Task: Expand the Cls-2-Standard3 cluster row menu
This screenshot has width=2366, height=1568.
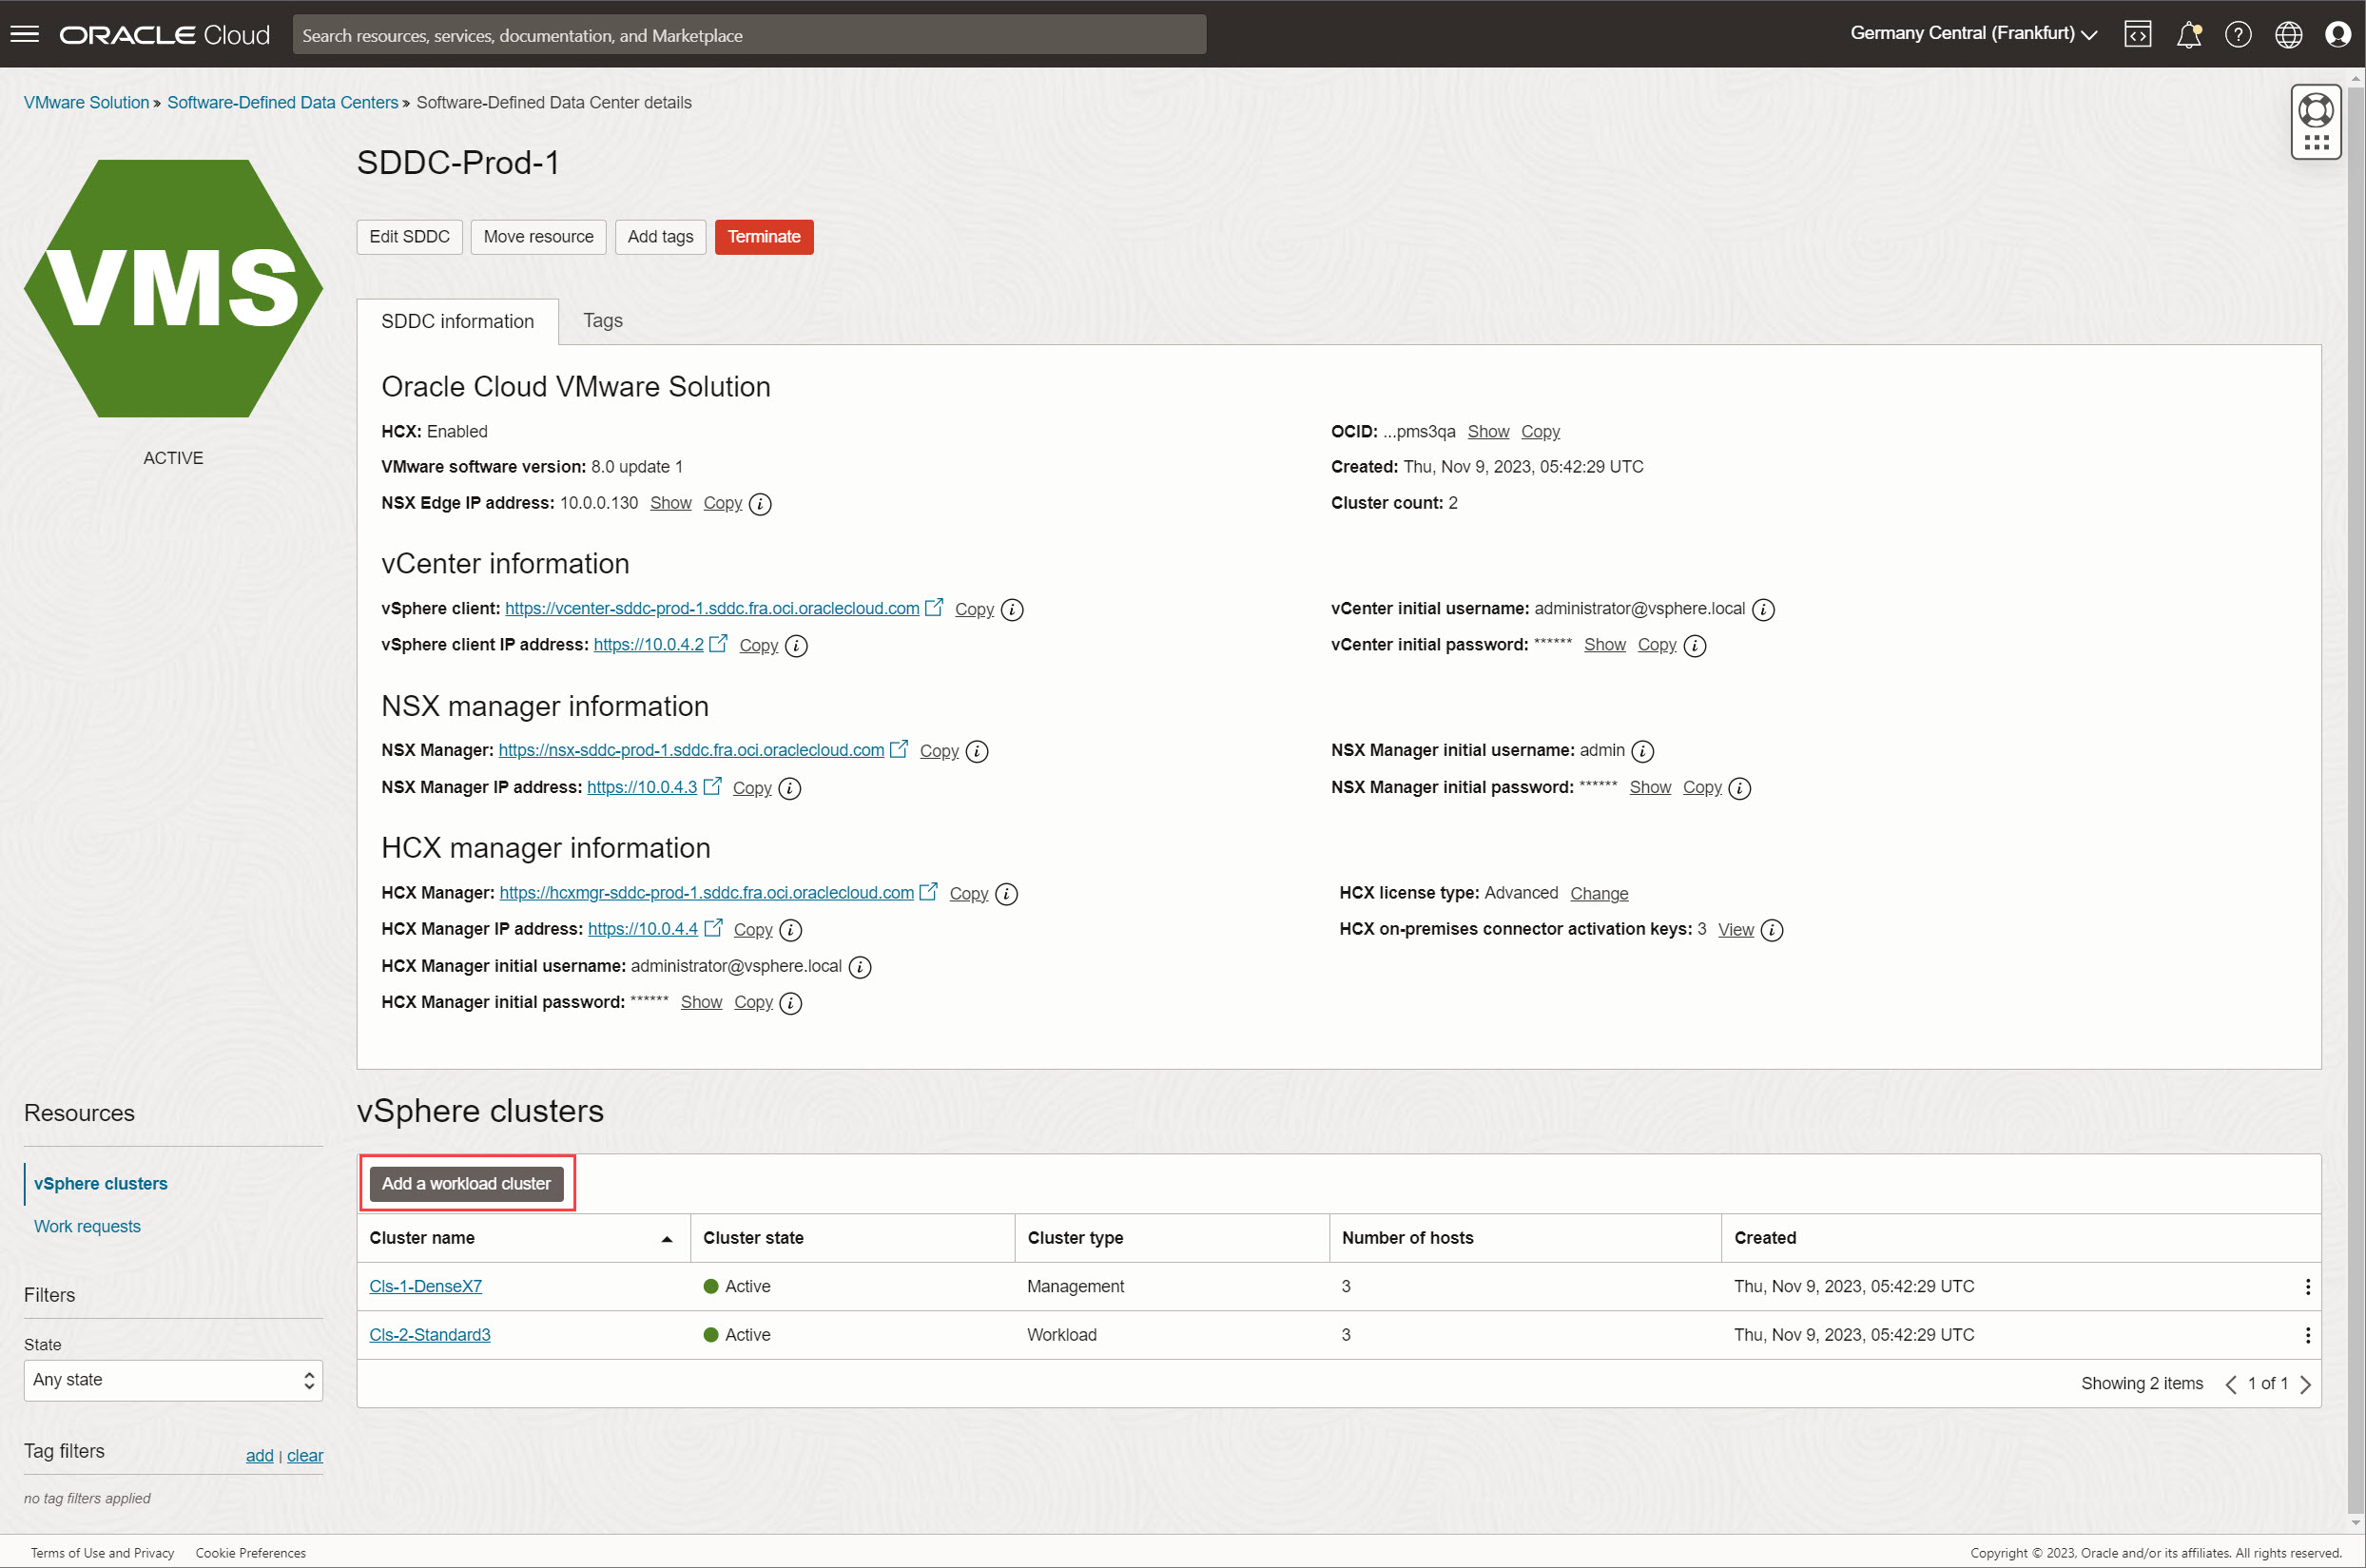Action: 2308,1335
